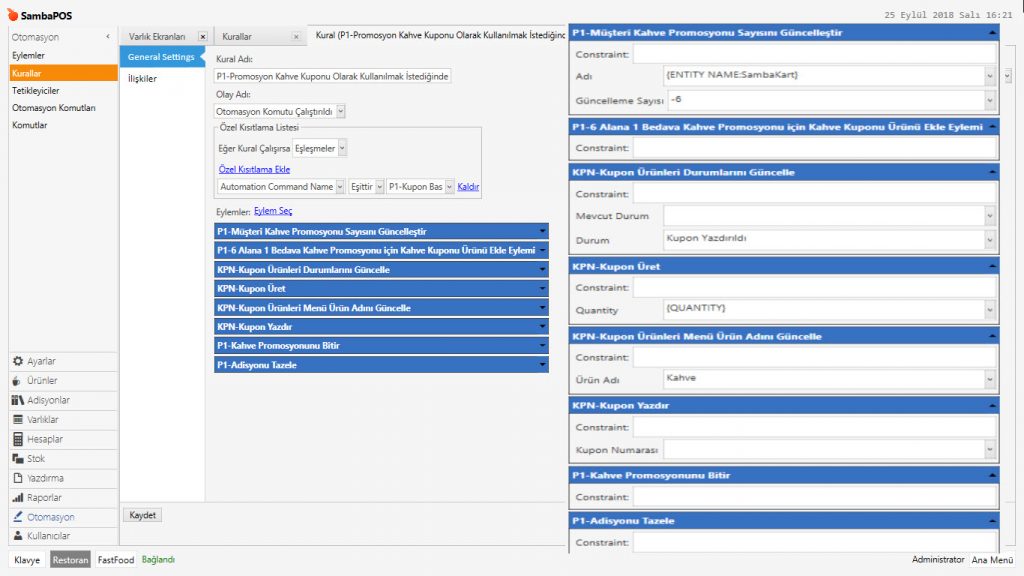Click the Kural Adı text field
This screenshot has height=576, width=1024.
click(333, 76)
